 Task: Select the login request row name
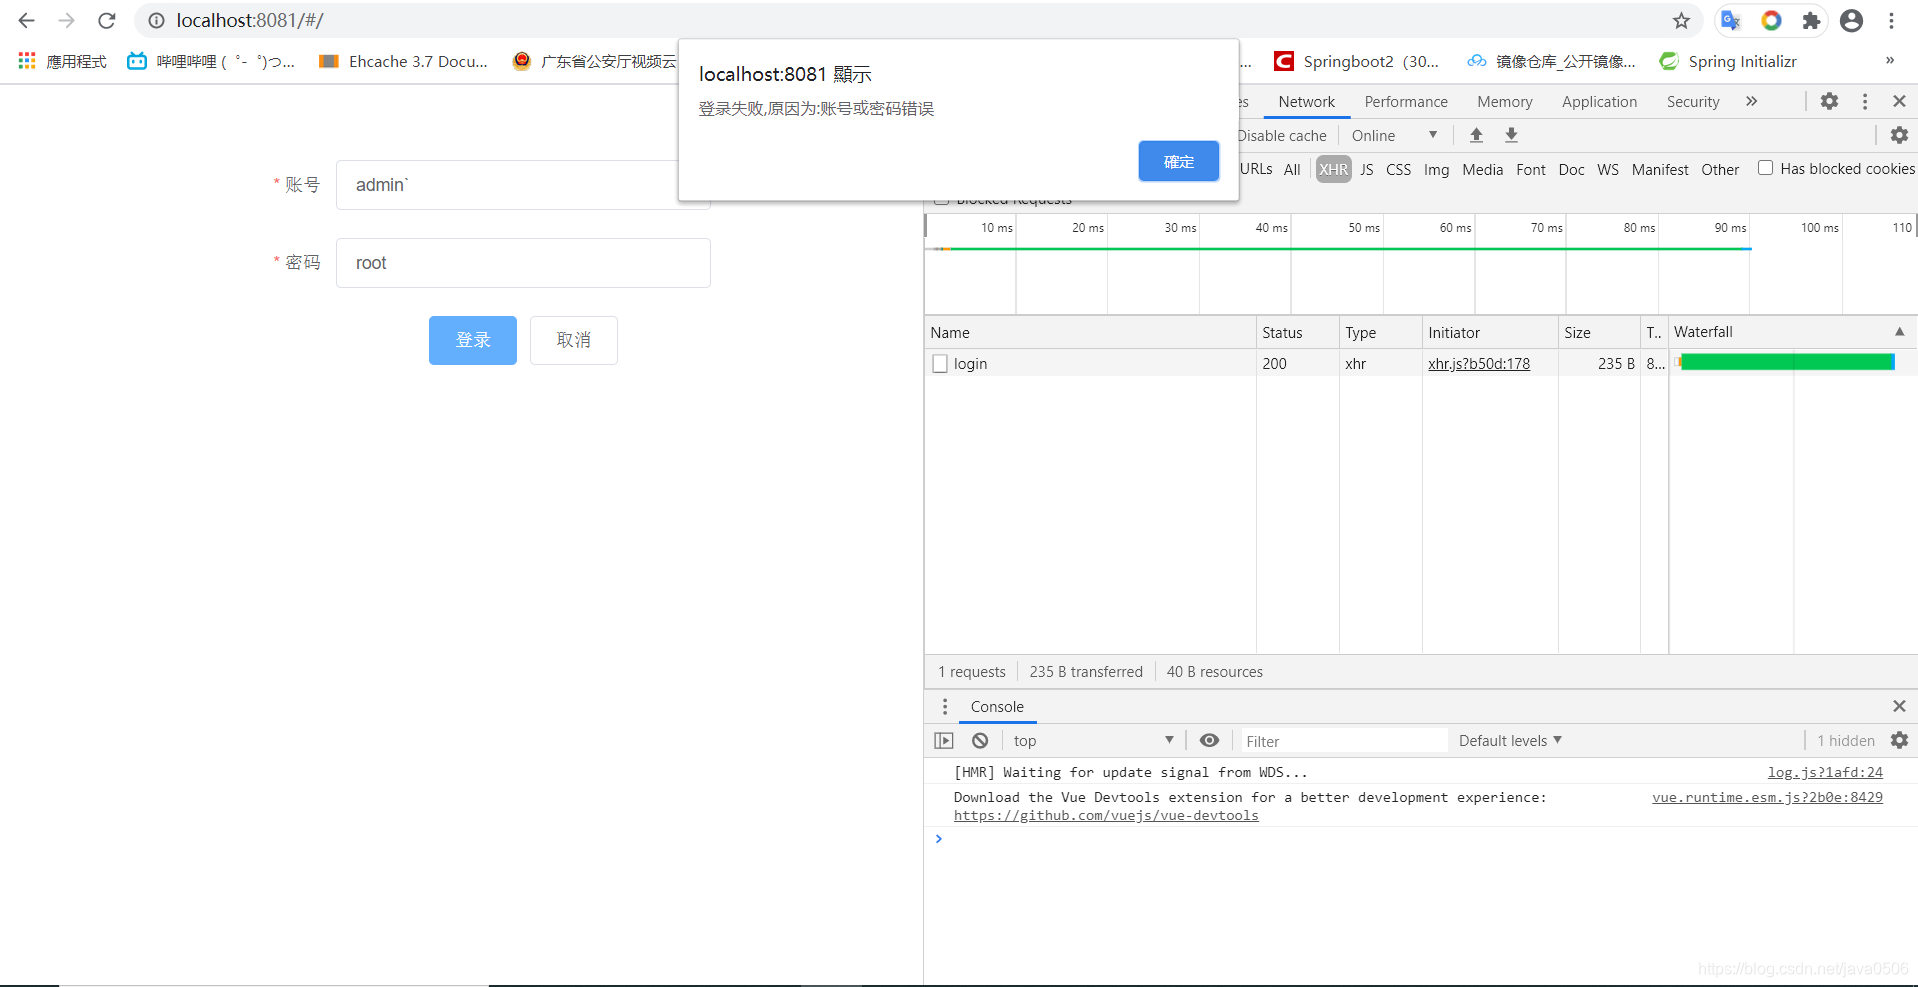(970, 364)
